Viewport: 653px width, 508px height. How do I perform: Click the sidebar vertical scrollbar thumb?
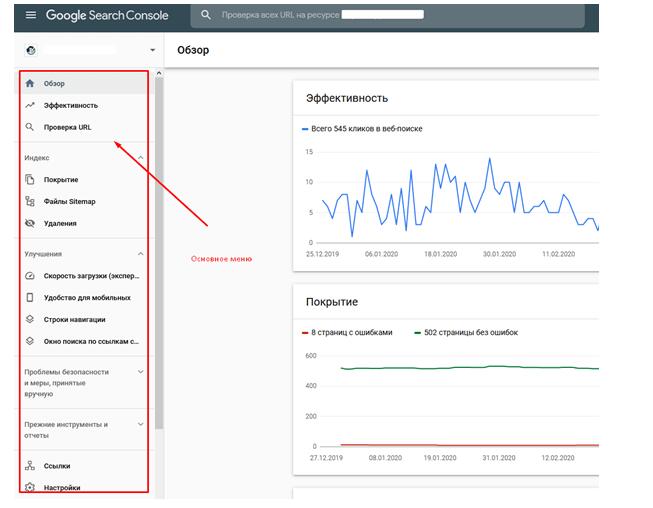click(x=159, y=253)
